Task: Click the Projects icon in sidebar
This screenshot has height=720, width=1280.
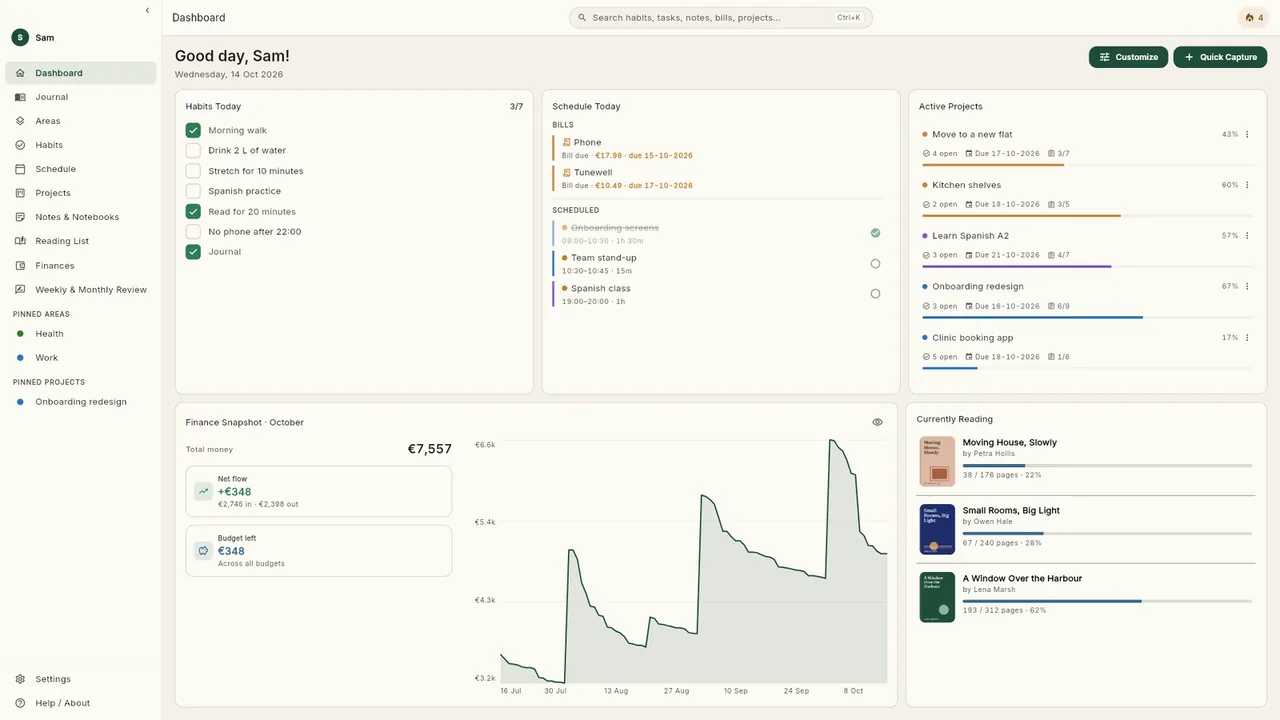Action: pos(20,193)
